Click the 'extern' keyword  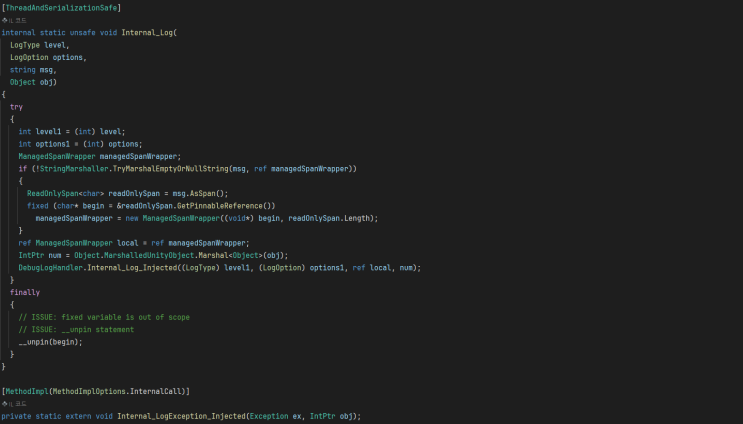(78, 416)
